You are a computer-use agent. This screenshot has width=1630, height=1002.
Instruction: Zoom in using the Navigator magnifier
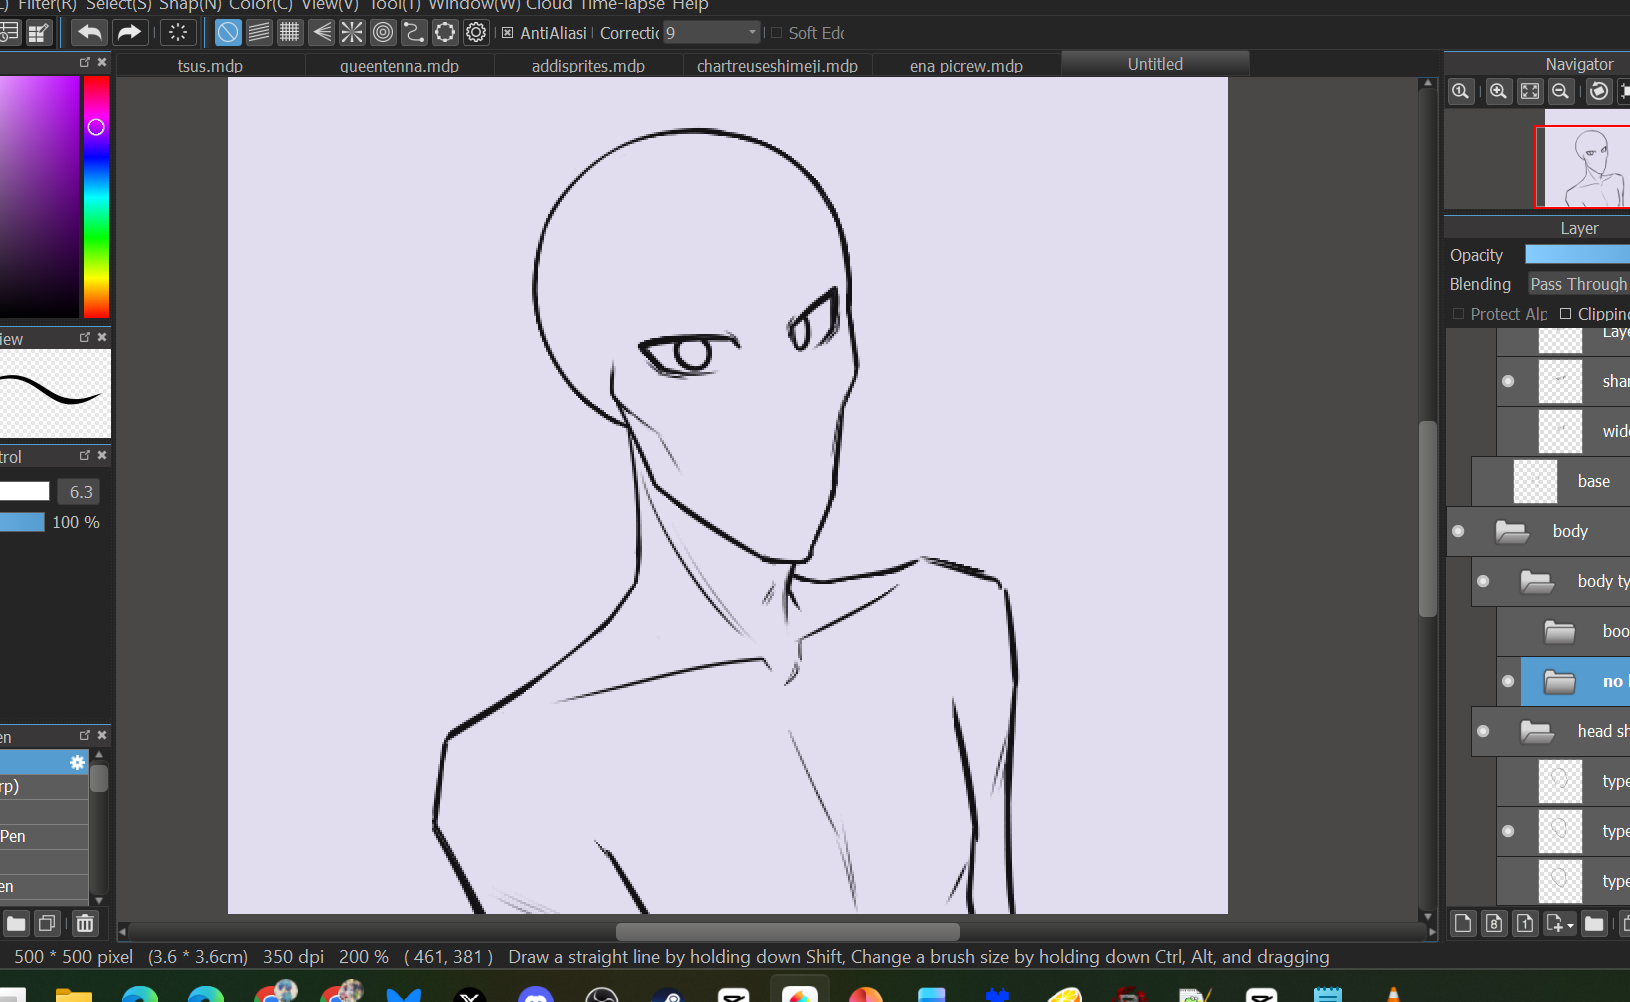[x=1498, y=92]
